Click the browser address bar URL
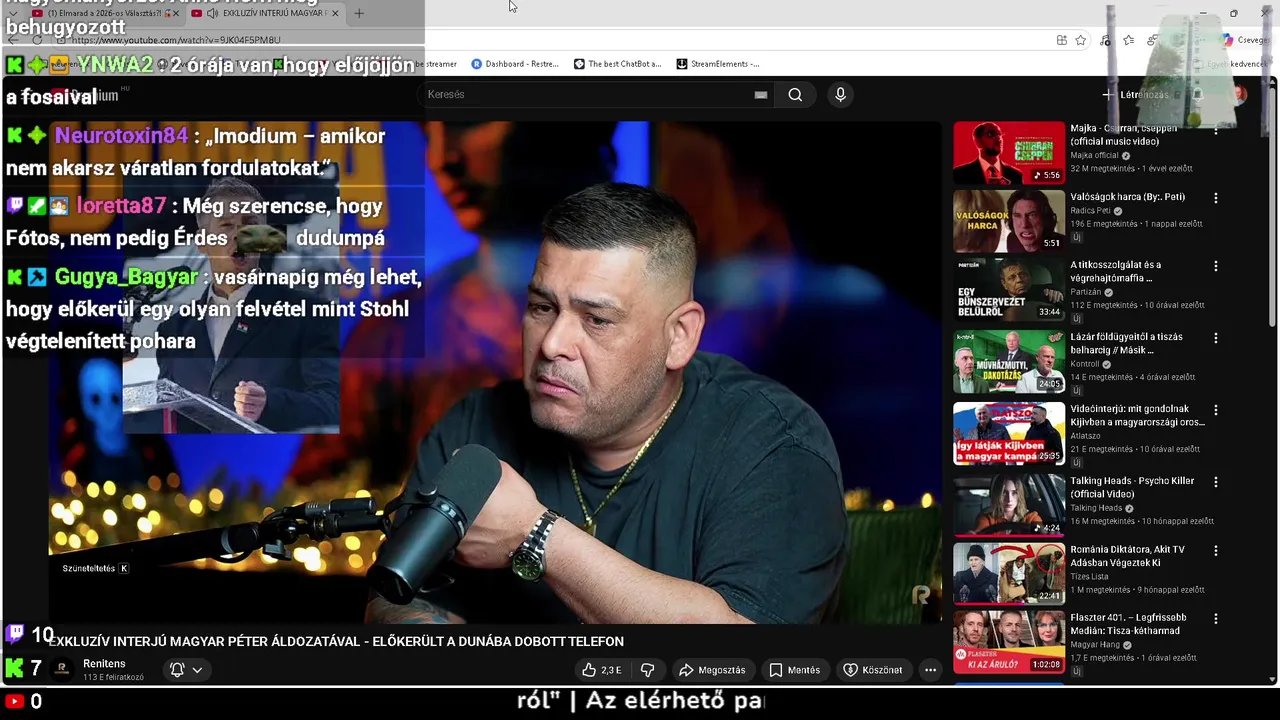This screenshot has height=720, width=1280. tap(176, 40)
